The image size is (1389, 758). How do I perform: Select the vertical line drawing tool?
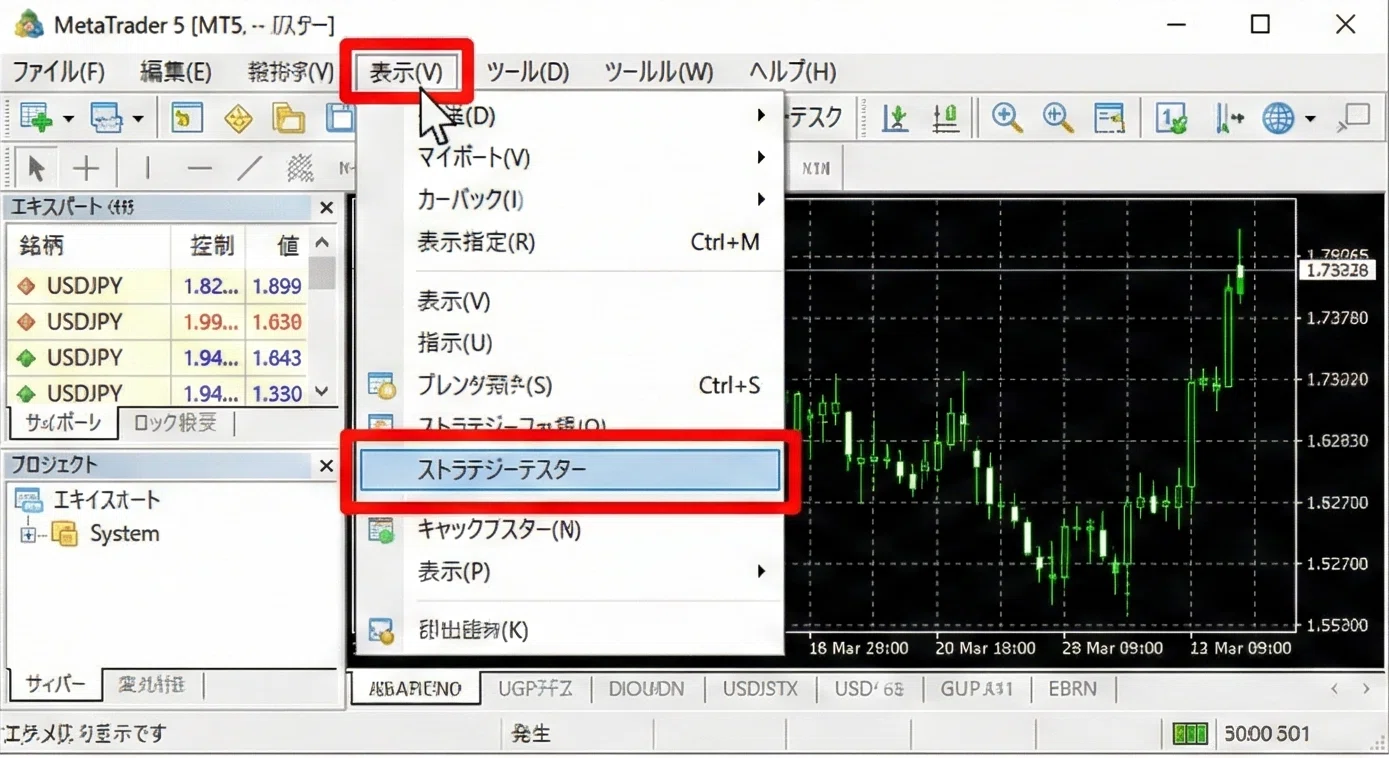pos(147,167)
